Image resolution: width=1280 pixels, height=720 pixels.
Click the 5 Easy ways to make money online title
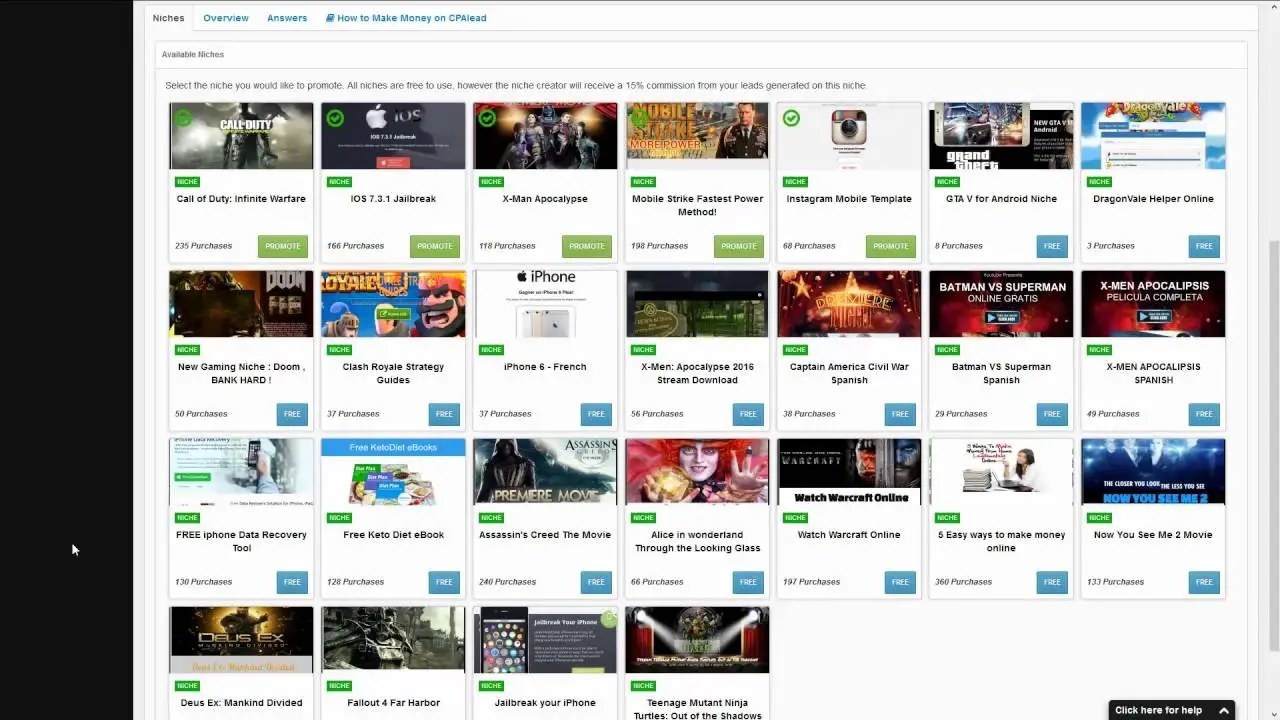[1001, 541]
